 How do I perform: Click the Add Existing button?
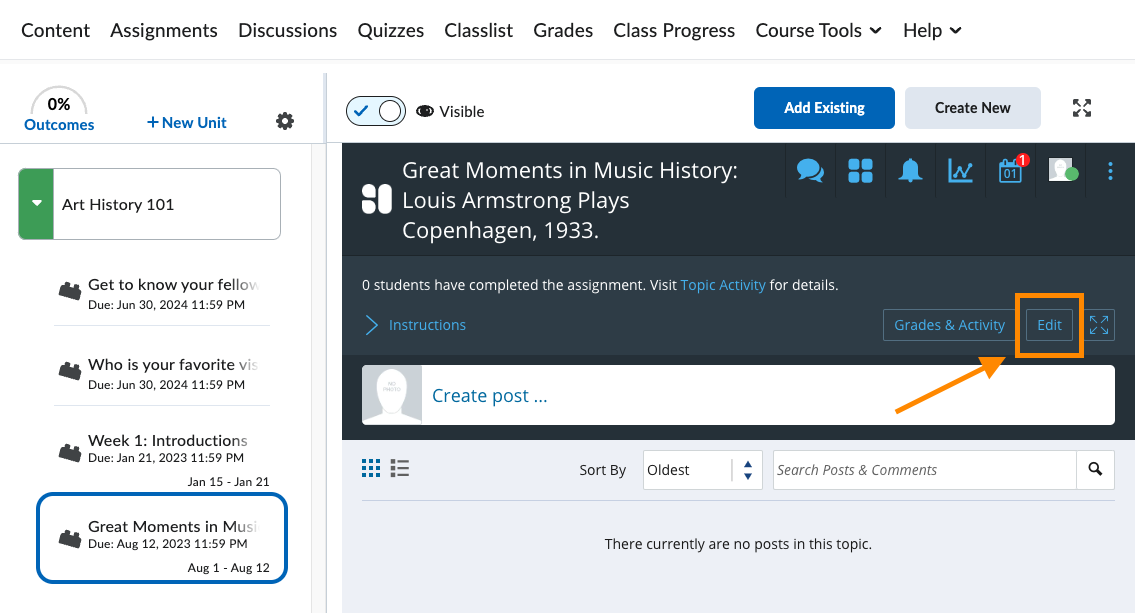pos(824,108)
